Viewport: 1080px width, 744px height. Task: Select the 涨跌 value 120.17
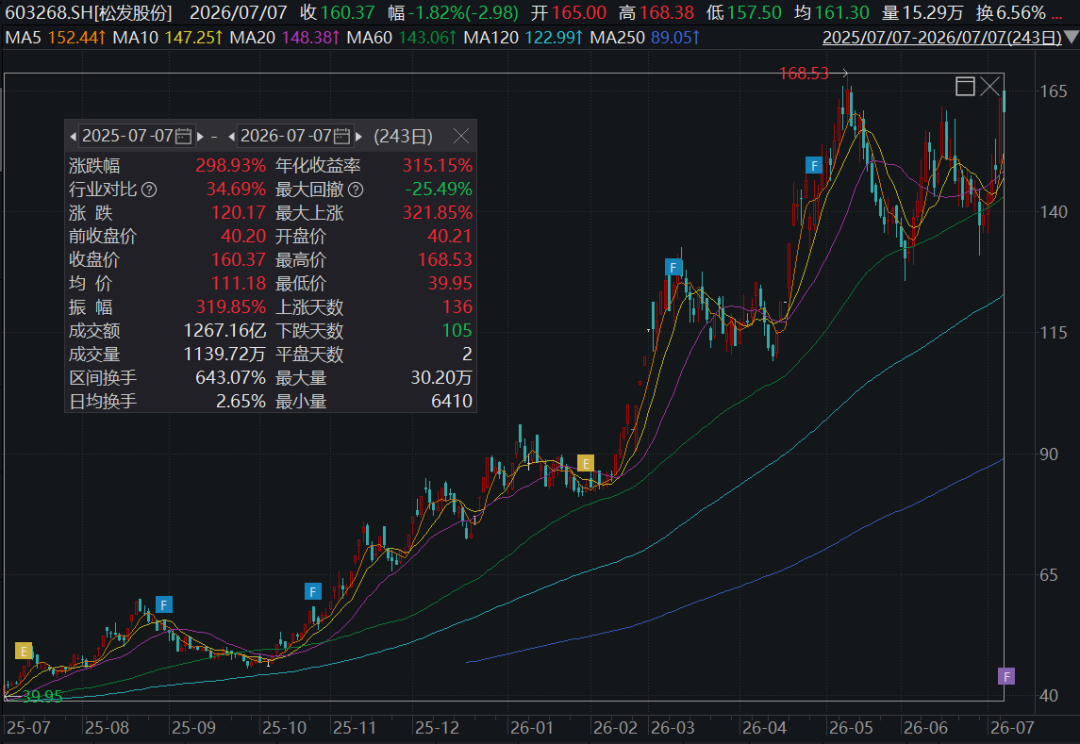point(238,213)
